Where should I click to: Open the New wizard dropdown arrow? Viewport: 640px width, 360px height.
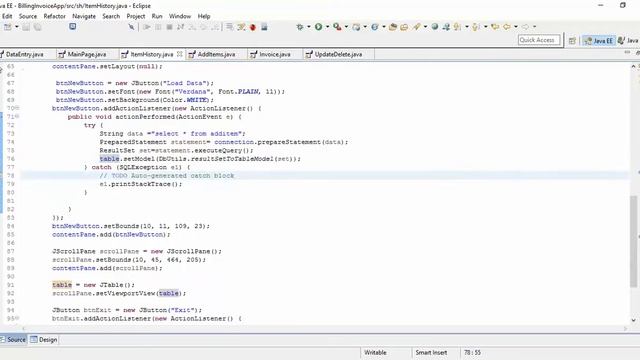17,27
